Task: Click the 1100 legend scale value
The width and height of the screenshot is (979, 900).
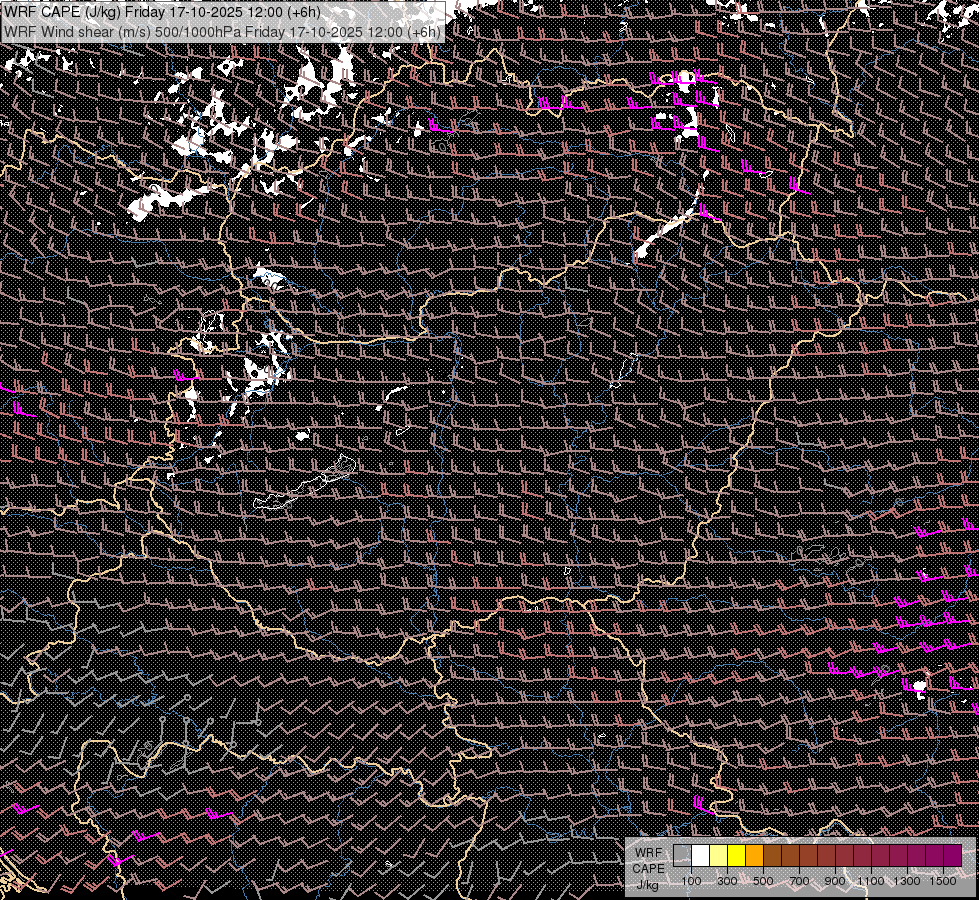Action: tap(870, 881)
